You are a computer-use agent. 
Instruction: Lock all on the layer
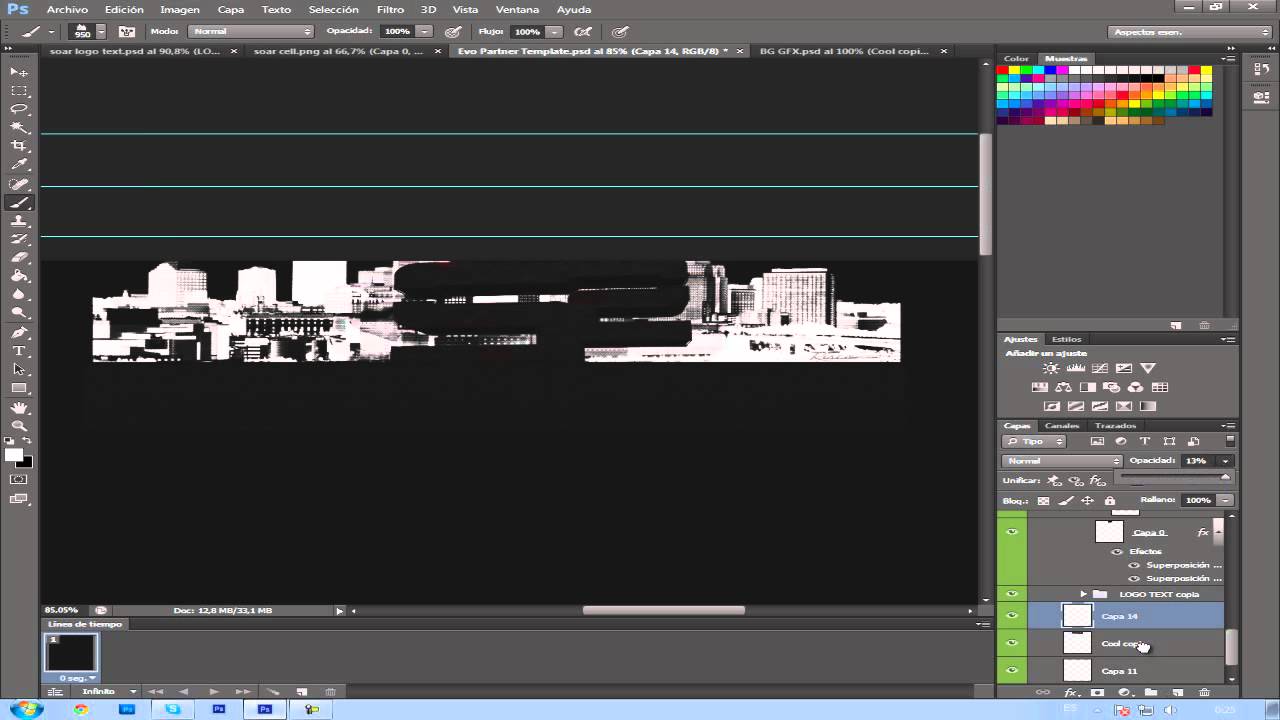1109,500
